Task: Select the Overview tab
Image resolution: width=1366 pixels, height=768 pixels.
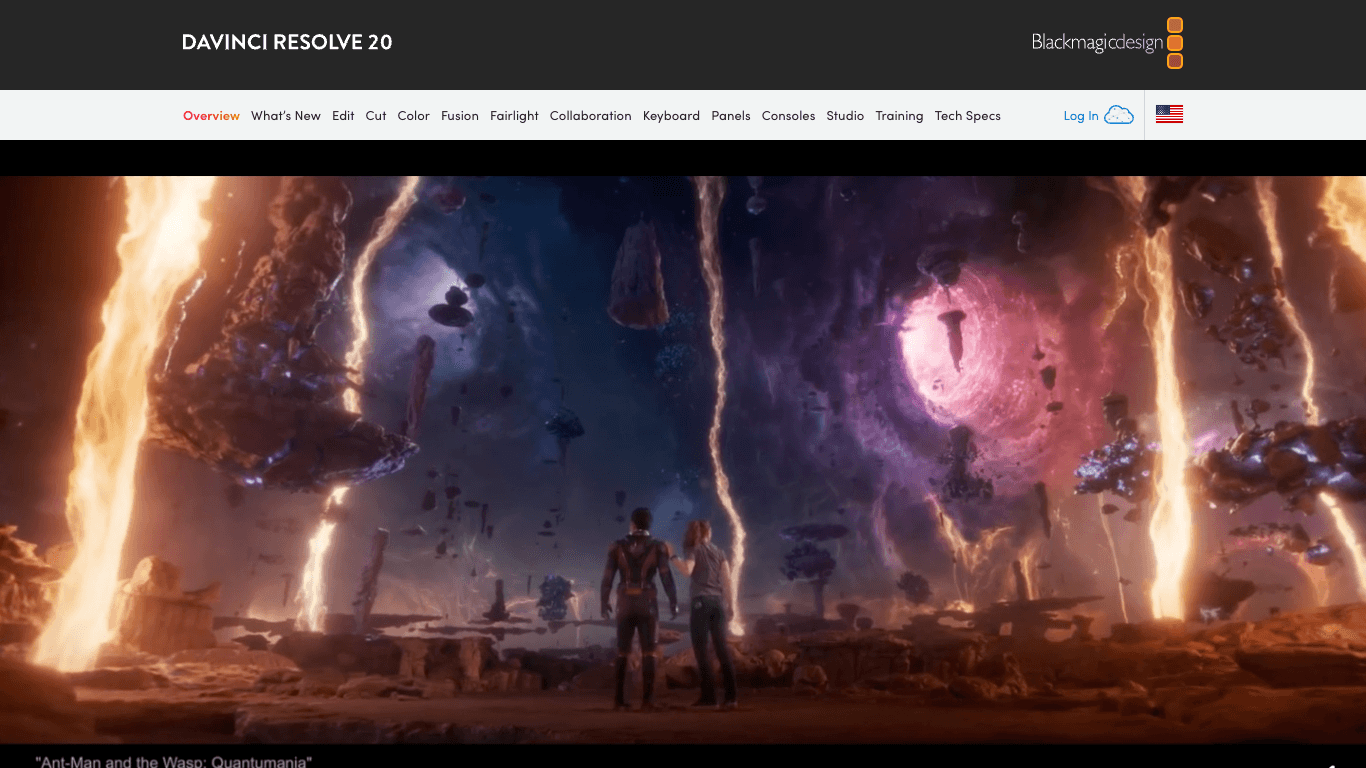Action: tap(211, 116)
